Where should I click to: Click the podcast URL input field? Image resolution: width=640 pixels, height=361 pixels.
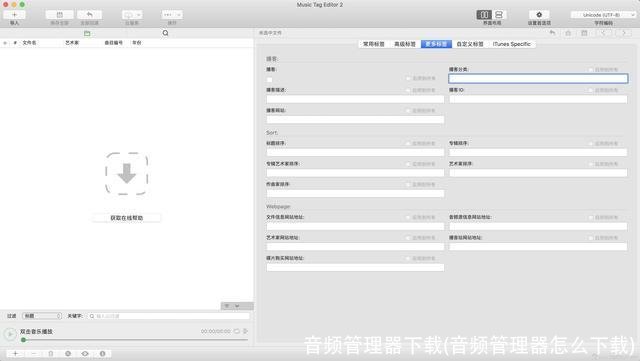[x=355, y=120]
